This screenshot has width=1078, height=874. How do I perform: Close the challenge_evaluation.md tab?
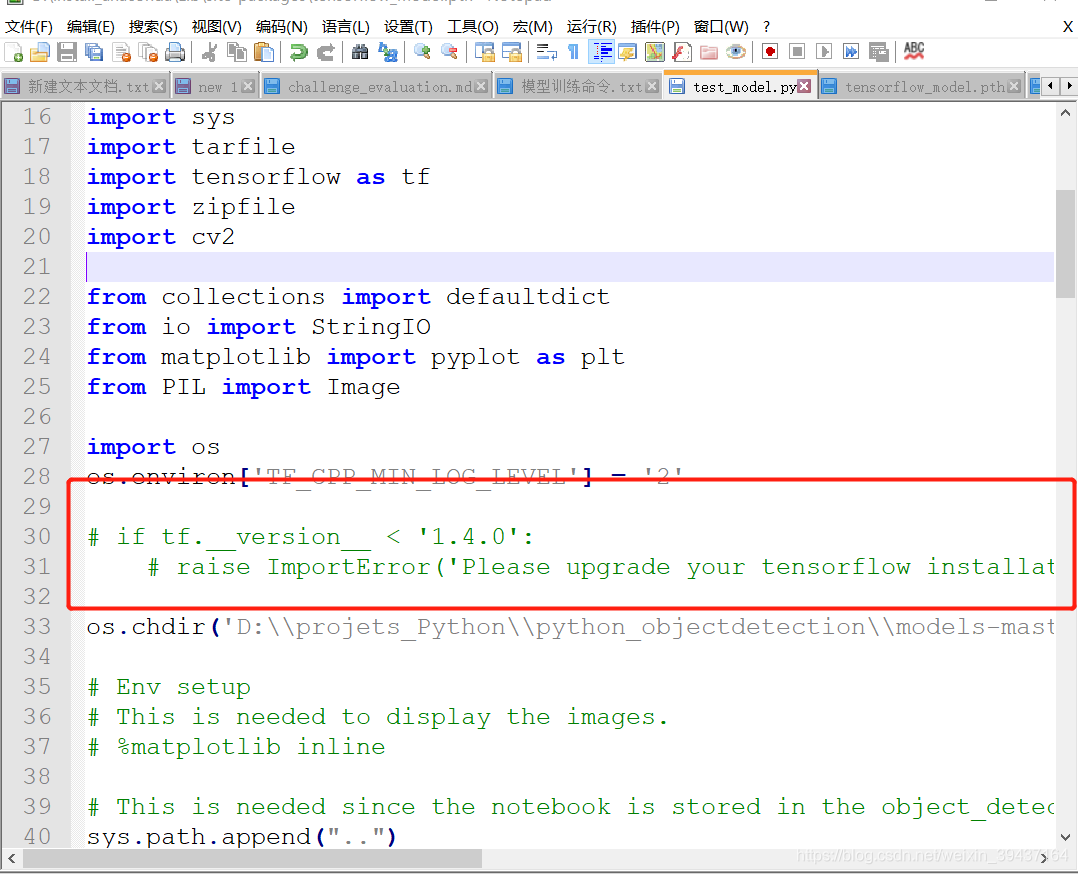click(x=481, y=86)
